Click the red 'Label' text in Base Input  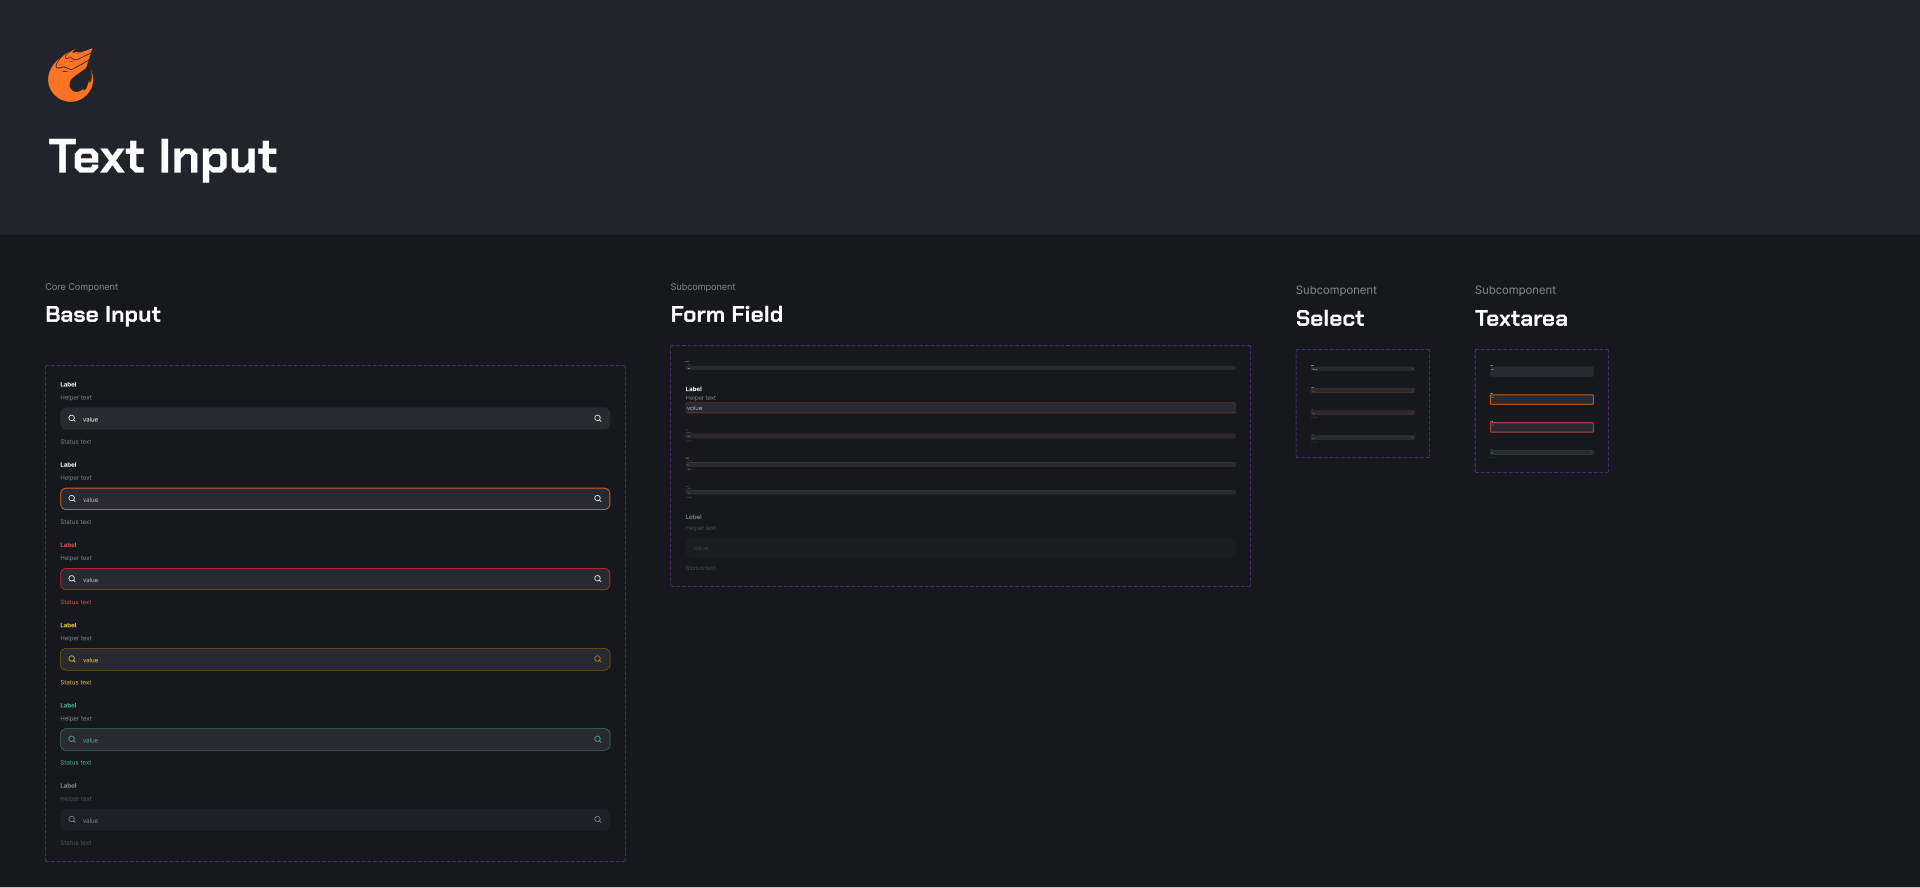coord(68,545)
